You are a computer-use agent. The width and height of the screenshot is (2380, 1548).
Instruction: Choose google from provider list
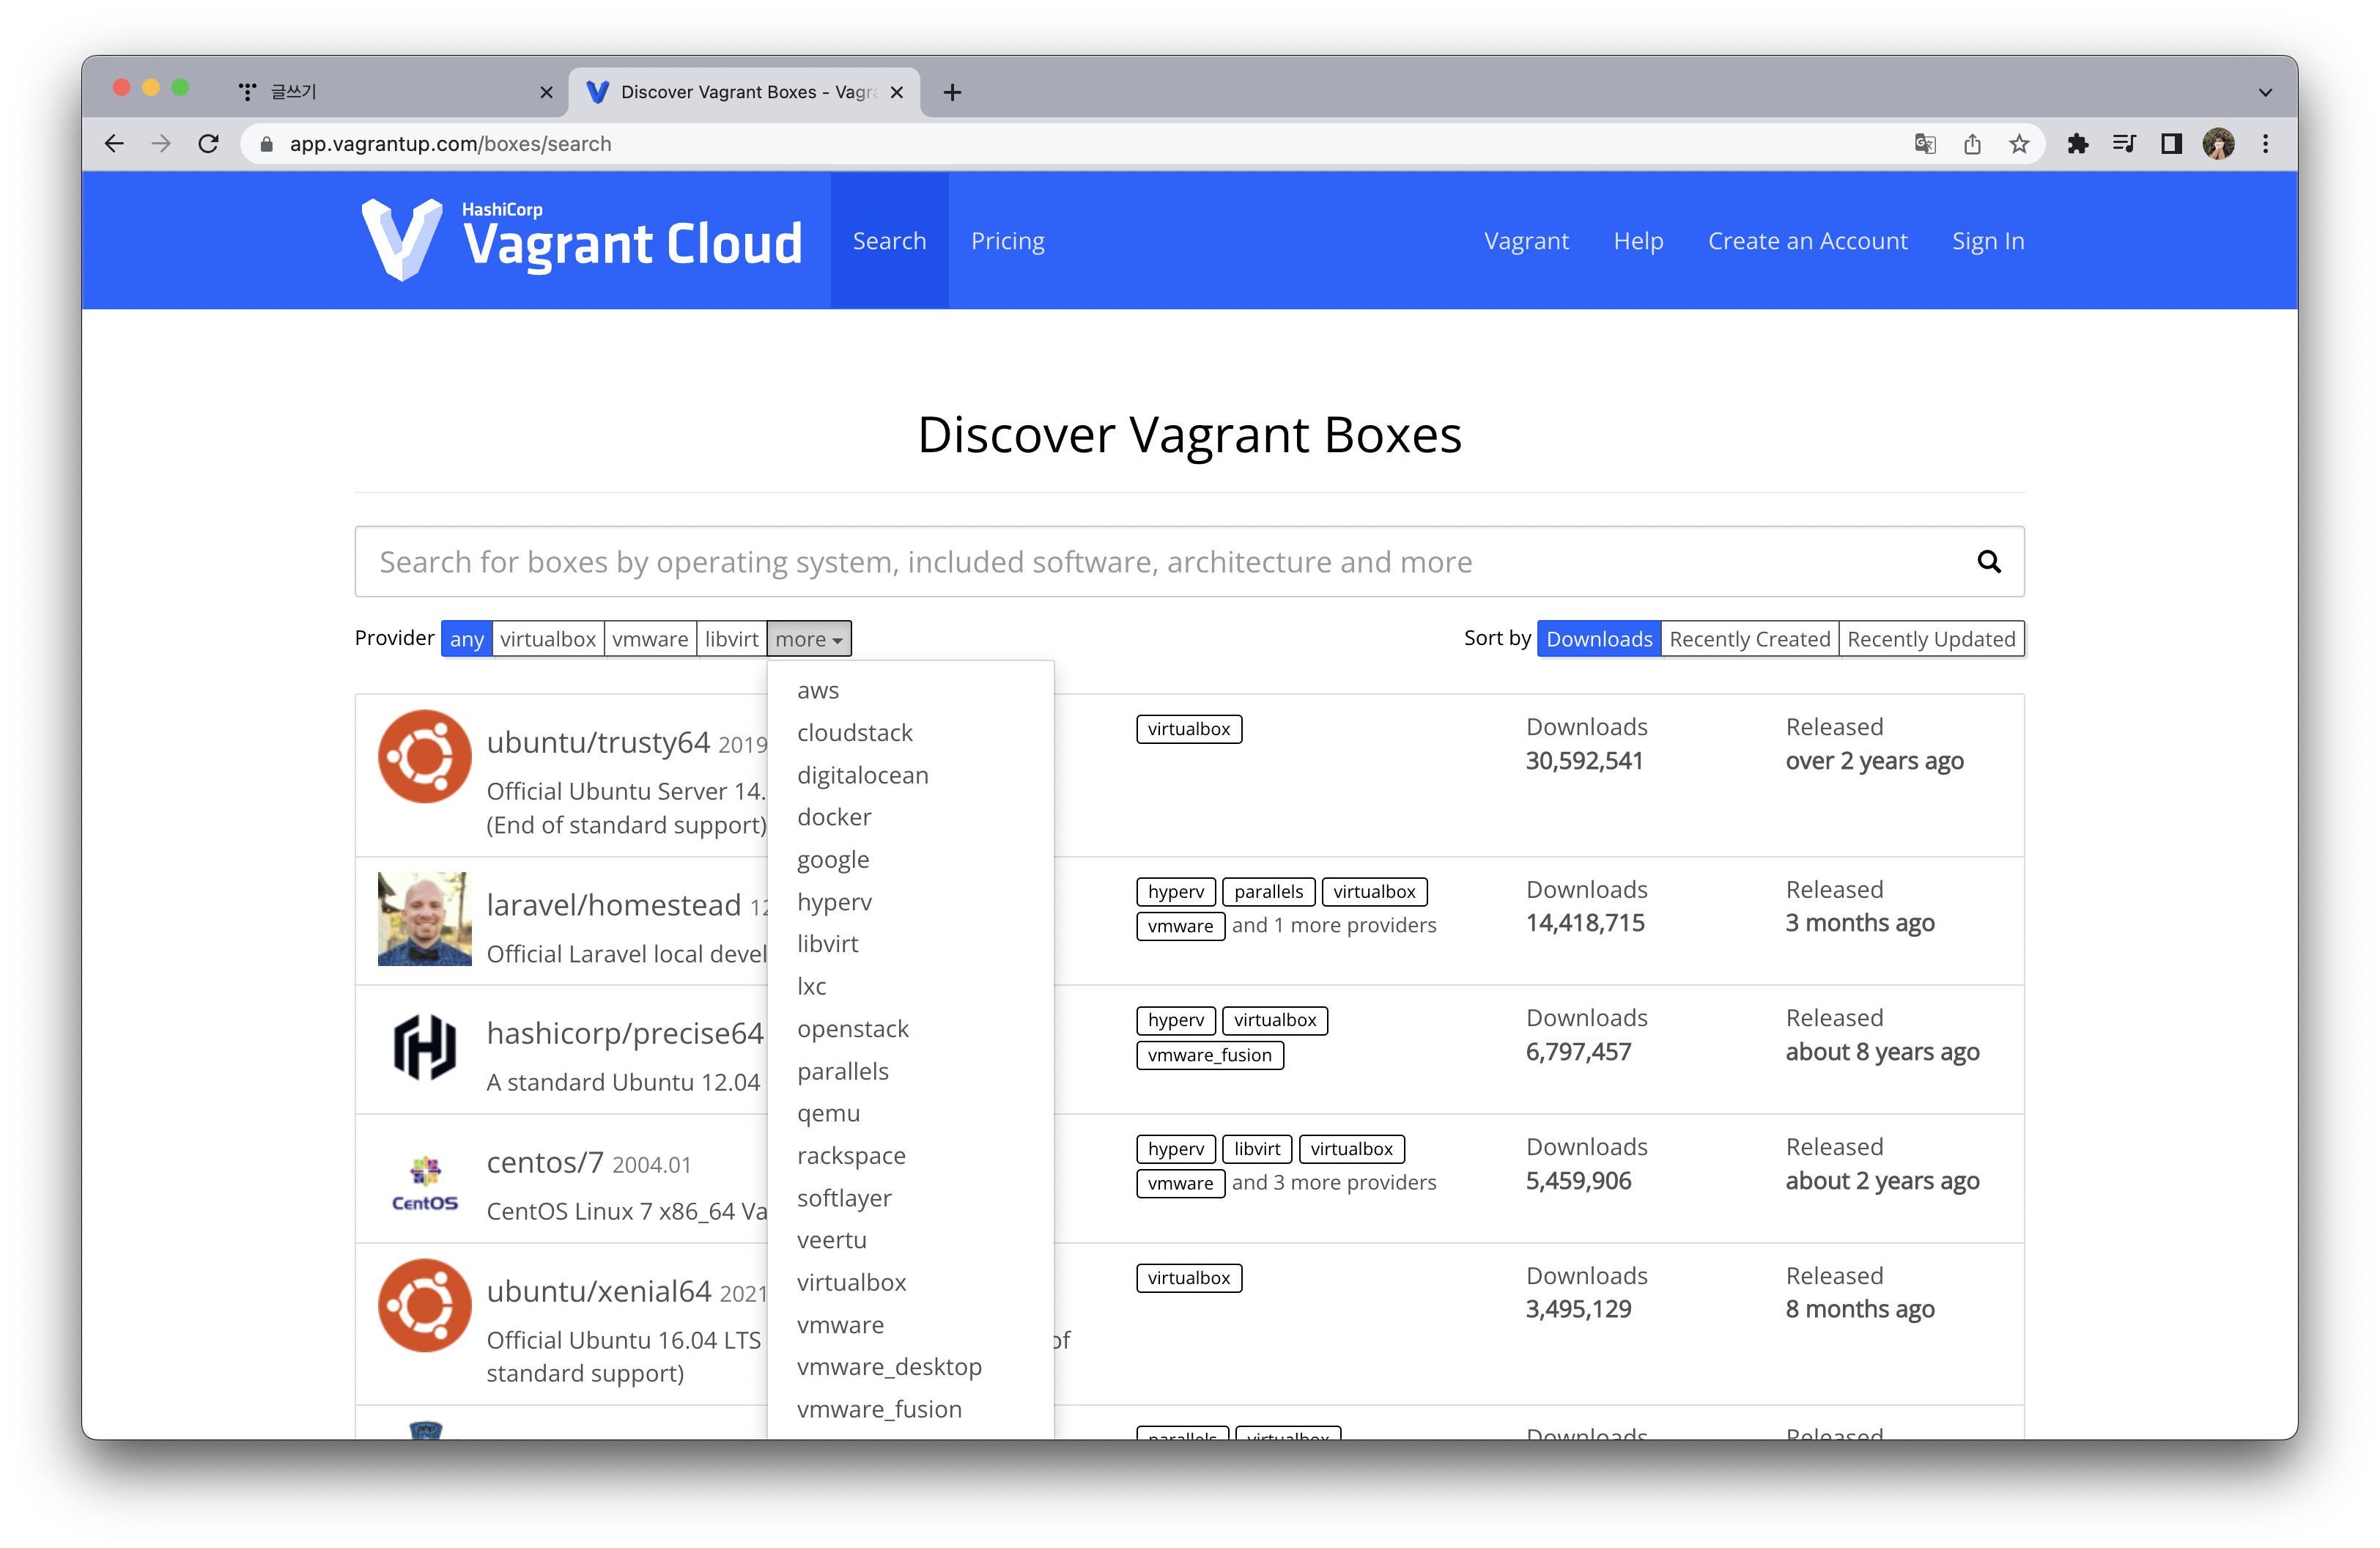[910, 860]
